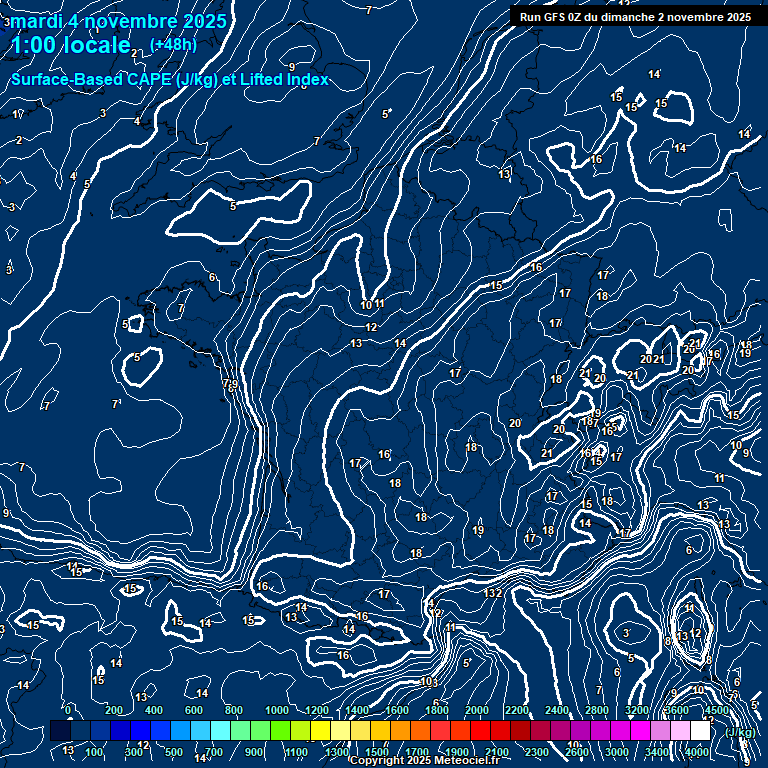Click the legend value '1500'
This screenshot has width=768, height=768.
377,752
